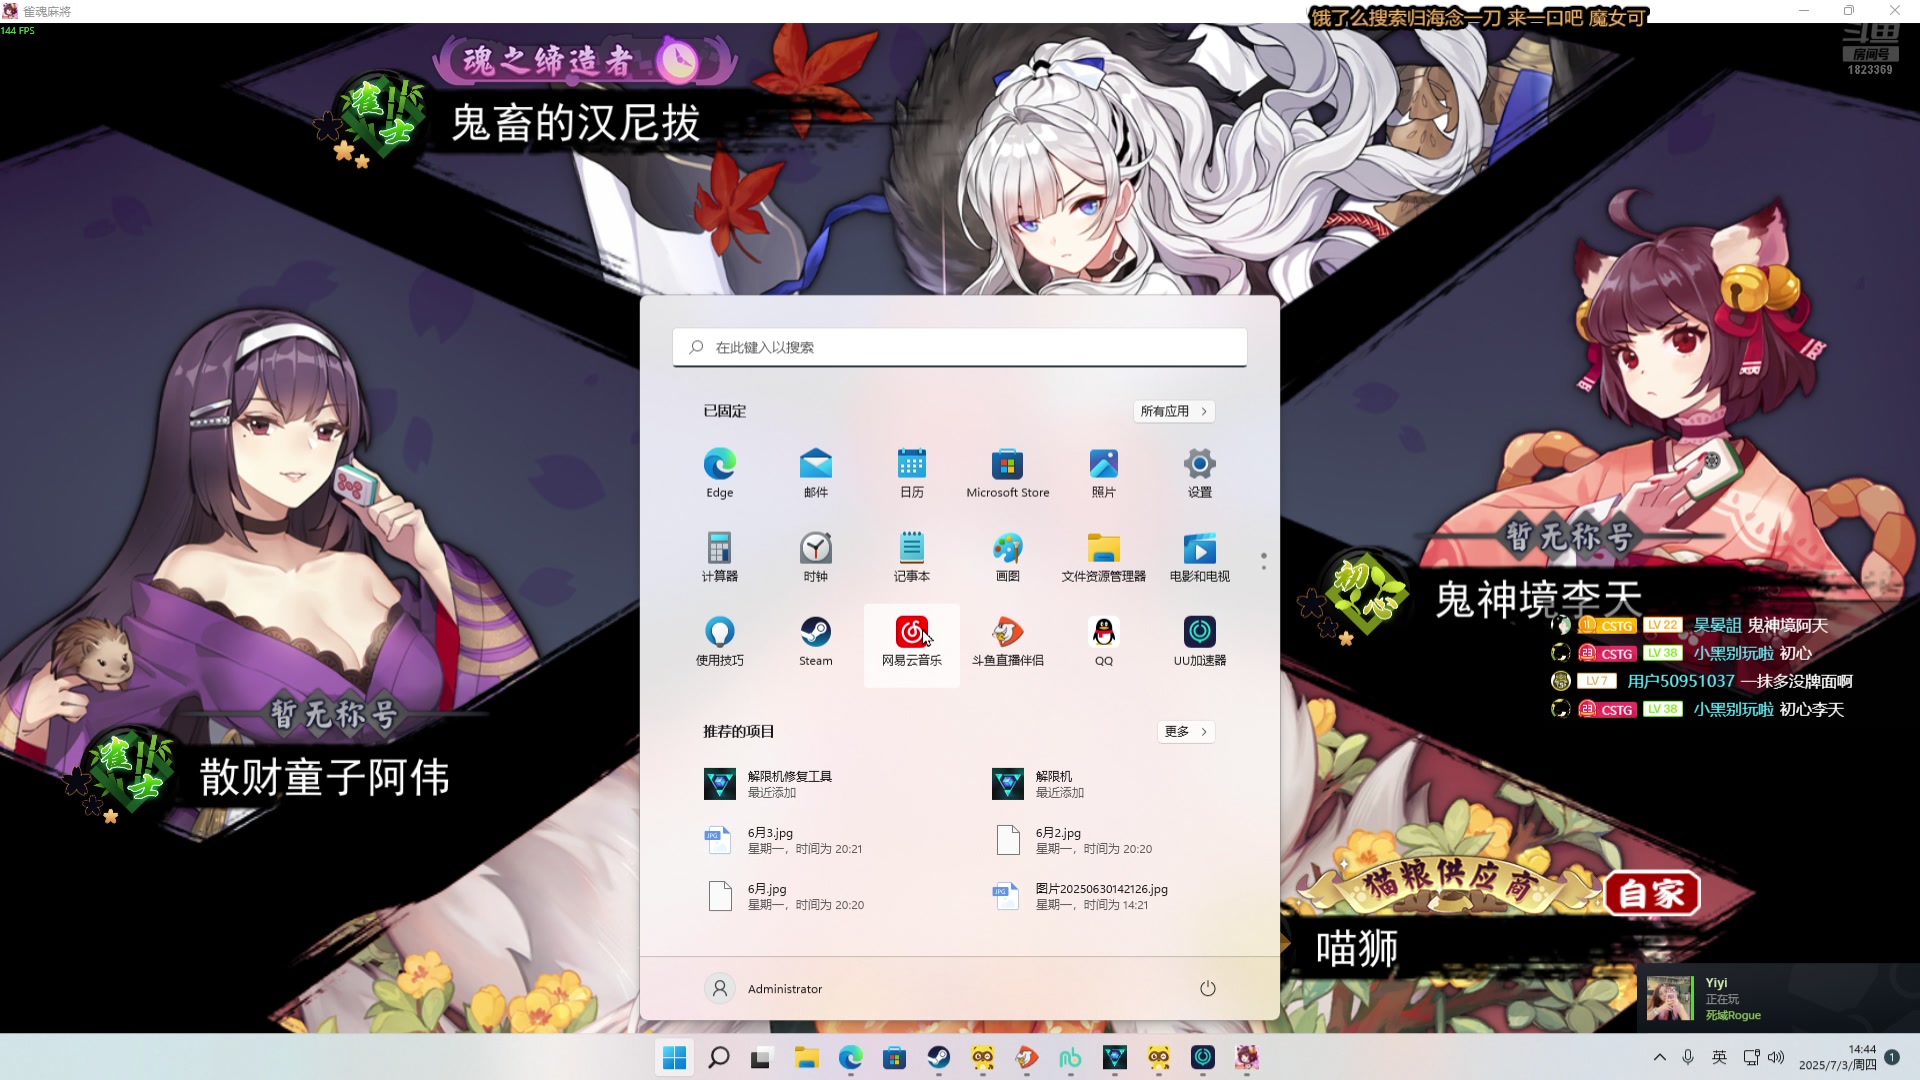Image resolution: width=1920 pixels, height=1080 pixels.
Task: Expand 所有应用 all apps list
Action: (x=1174, y=411)
